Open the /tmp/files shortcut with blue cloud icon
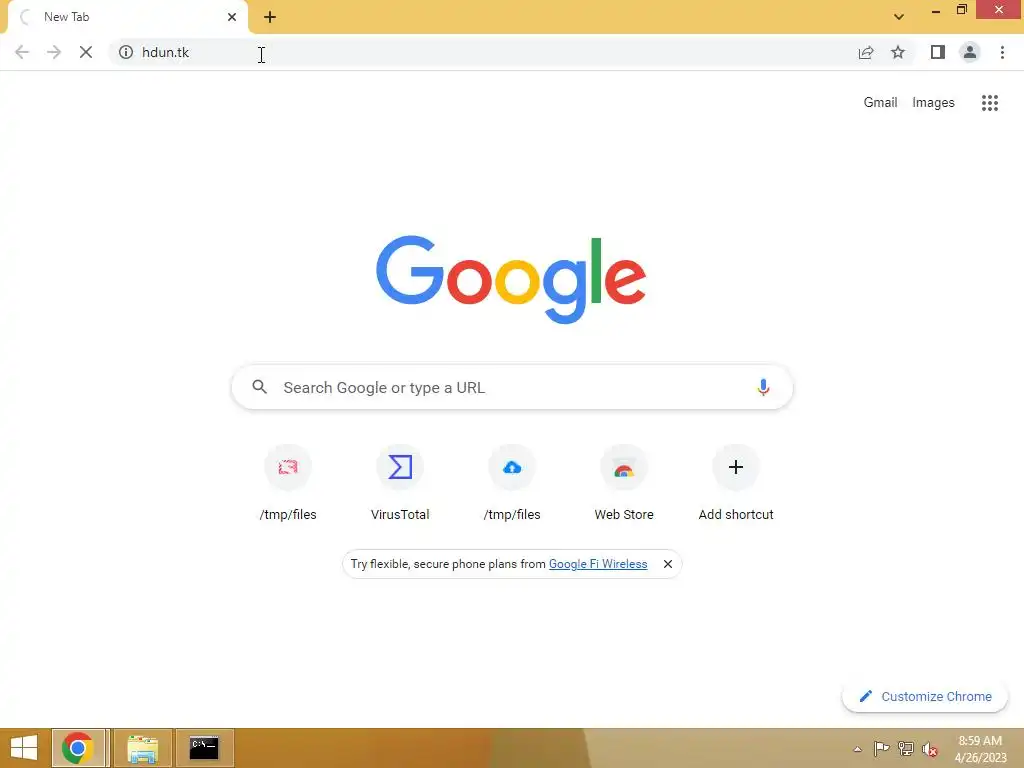Image resolution: width=1024 pixels, height=768 pixels. (x=512, y=483)
